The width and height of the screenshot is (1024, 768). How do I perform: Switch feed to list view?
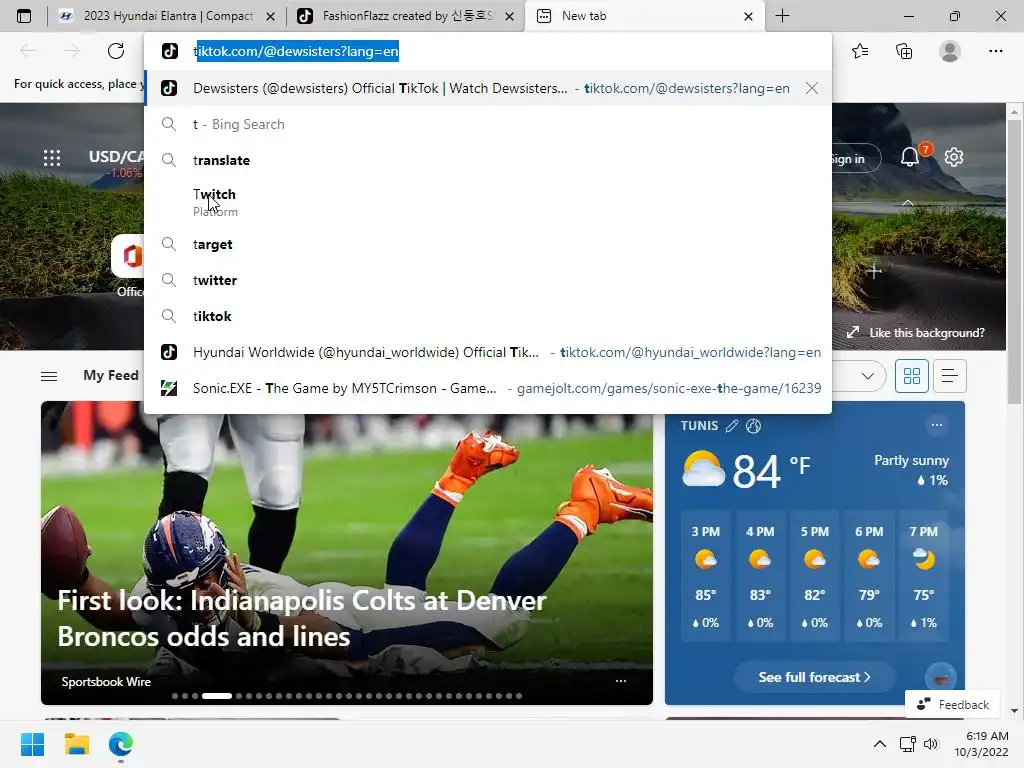(950, 376)
